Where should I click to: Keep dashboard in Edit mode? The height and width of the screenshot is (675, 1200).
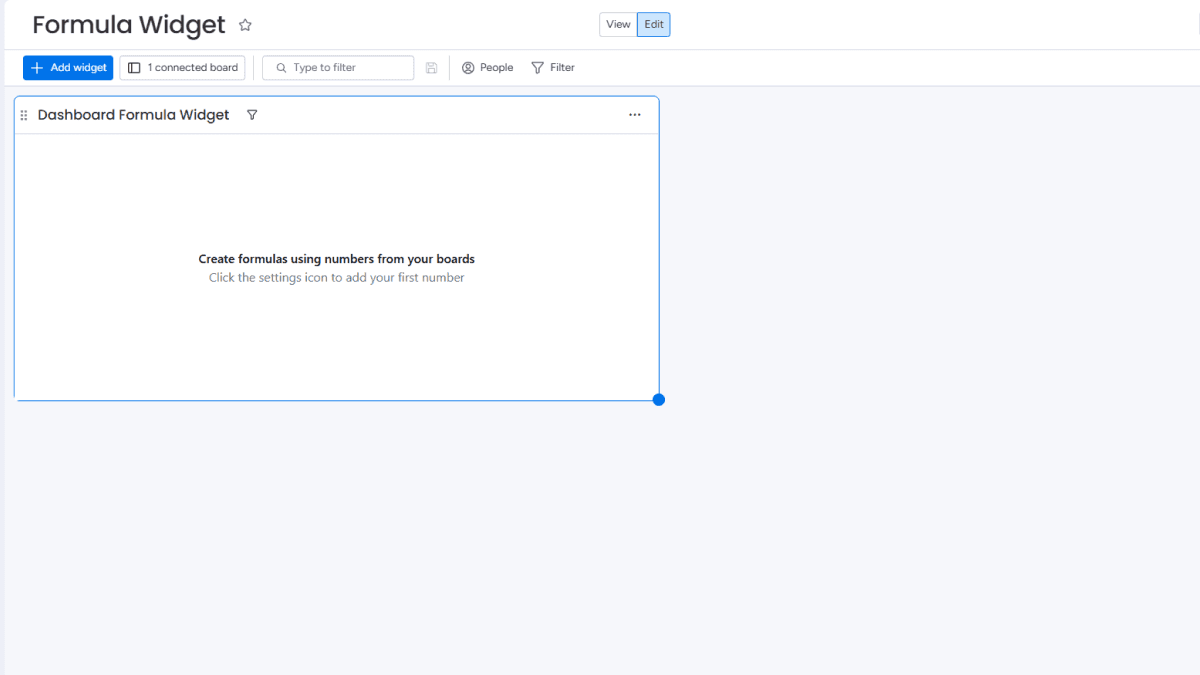(x=653, y=24)
